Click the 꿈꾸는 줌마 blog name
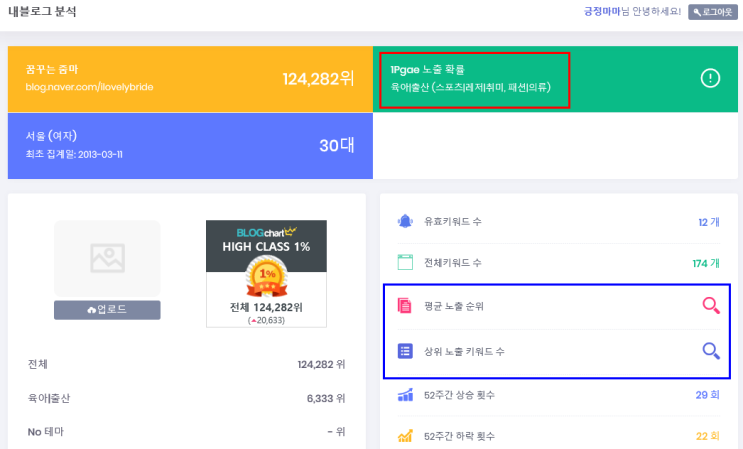 click(52, 70)
